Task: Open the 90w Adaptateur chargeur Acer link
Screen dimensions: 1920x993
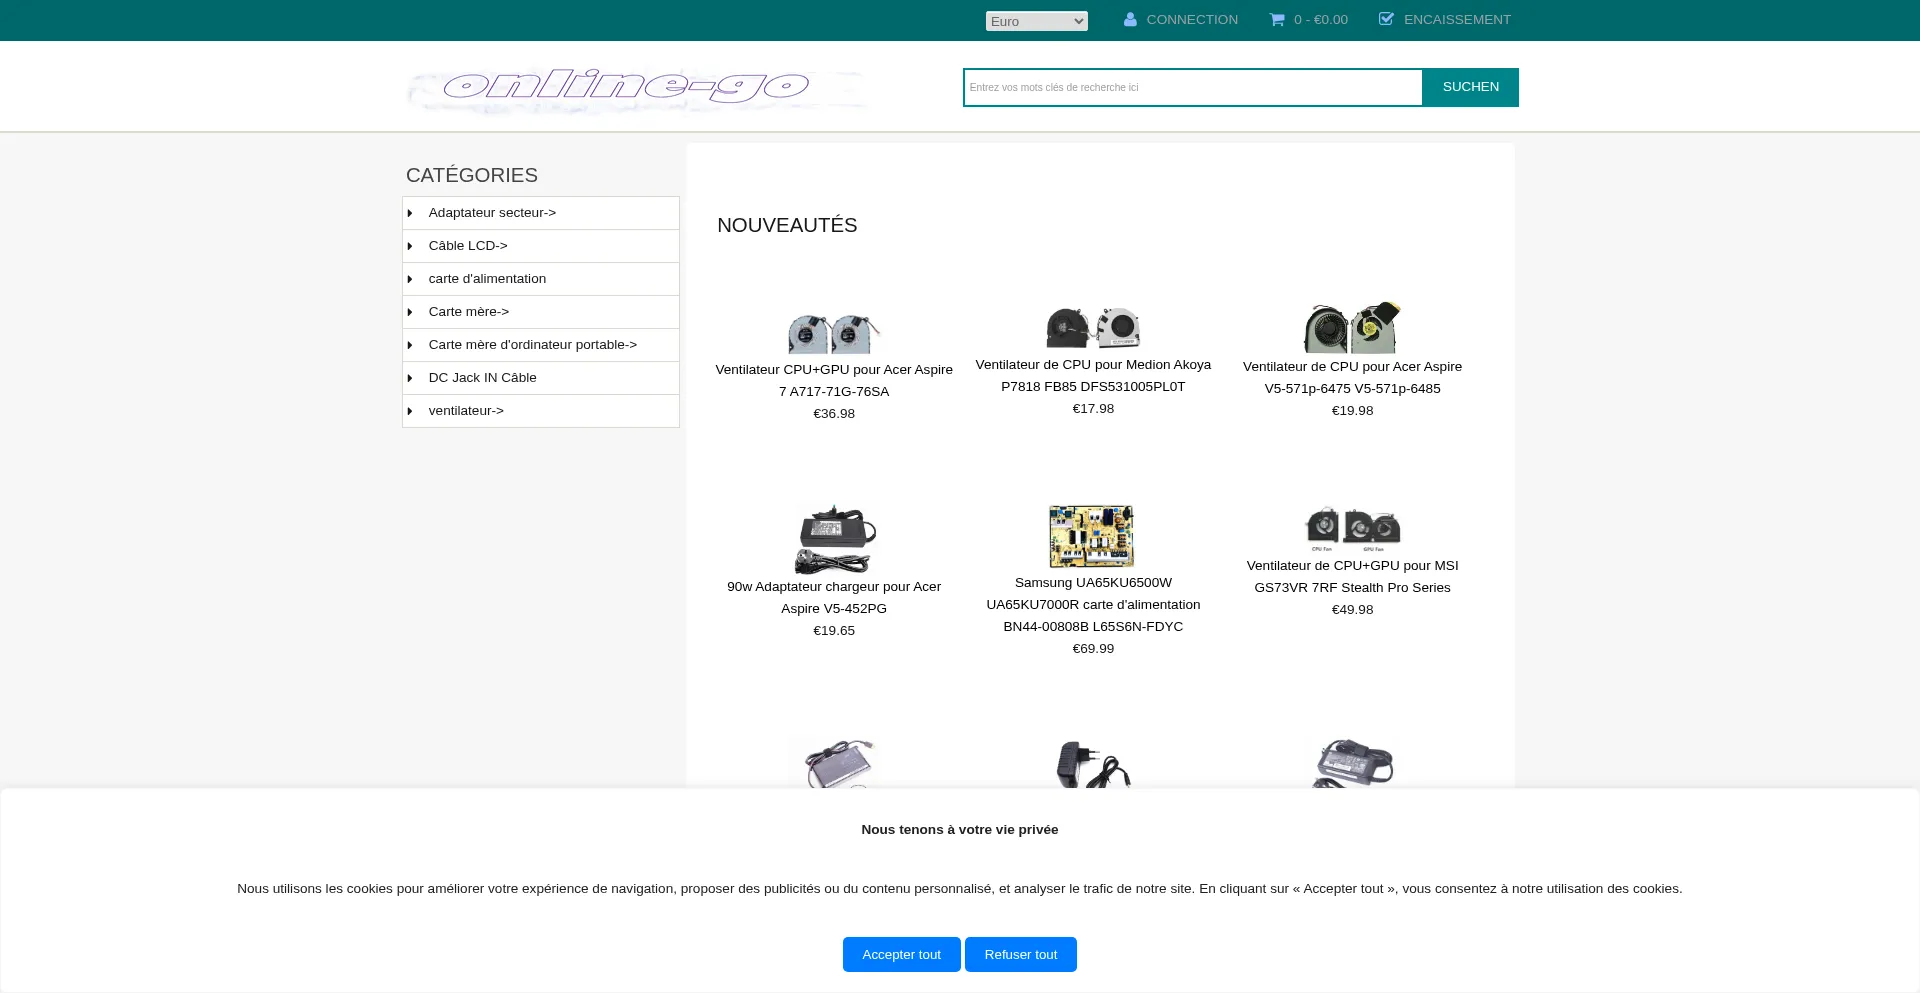Action: (x=834, y=597)
